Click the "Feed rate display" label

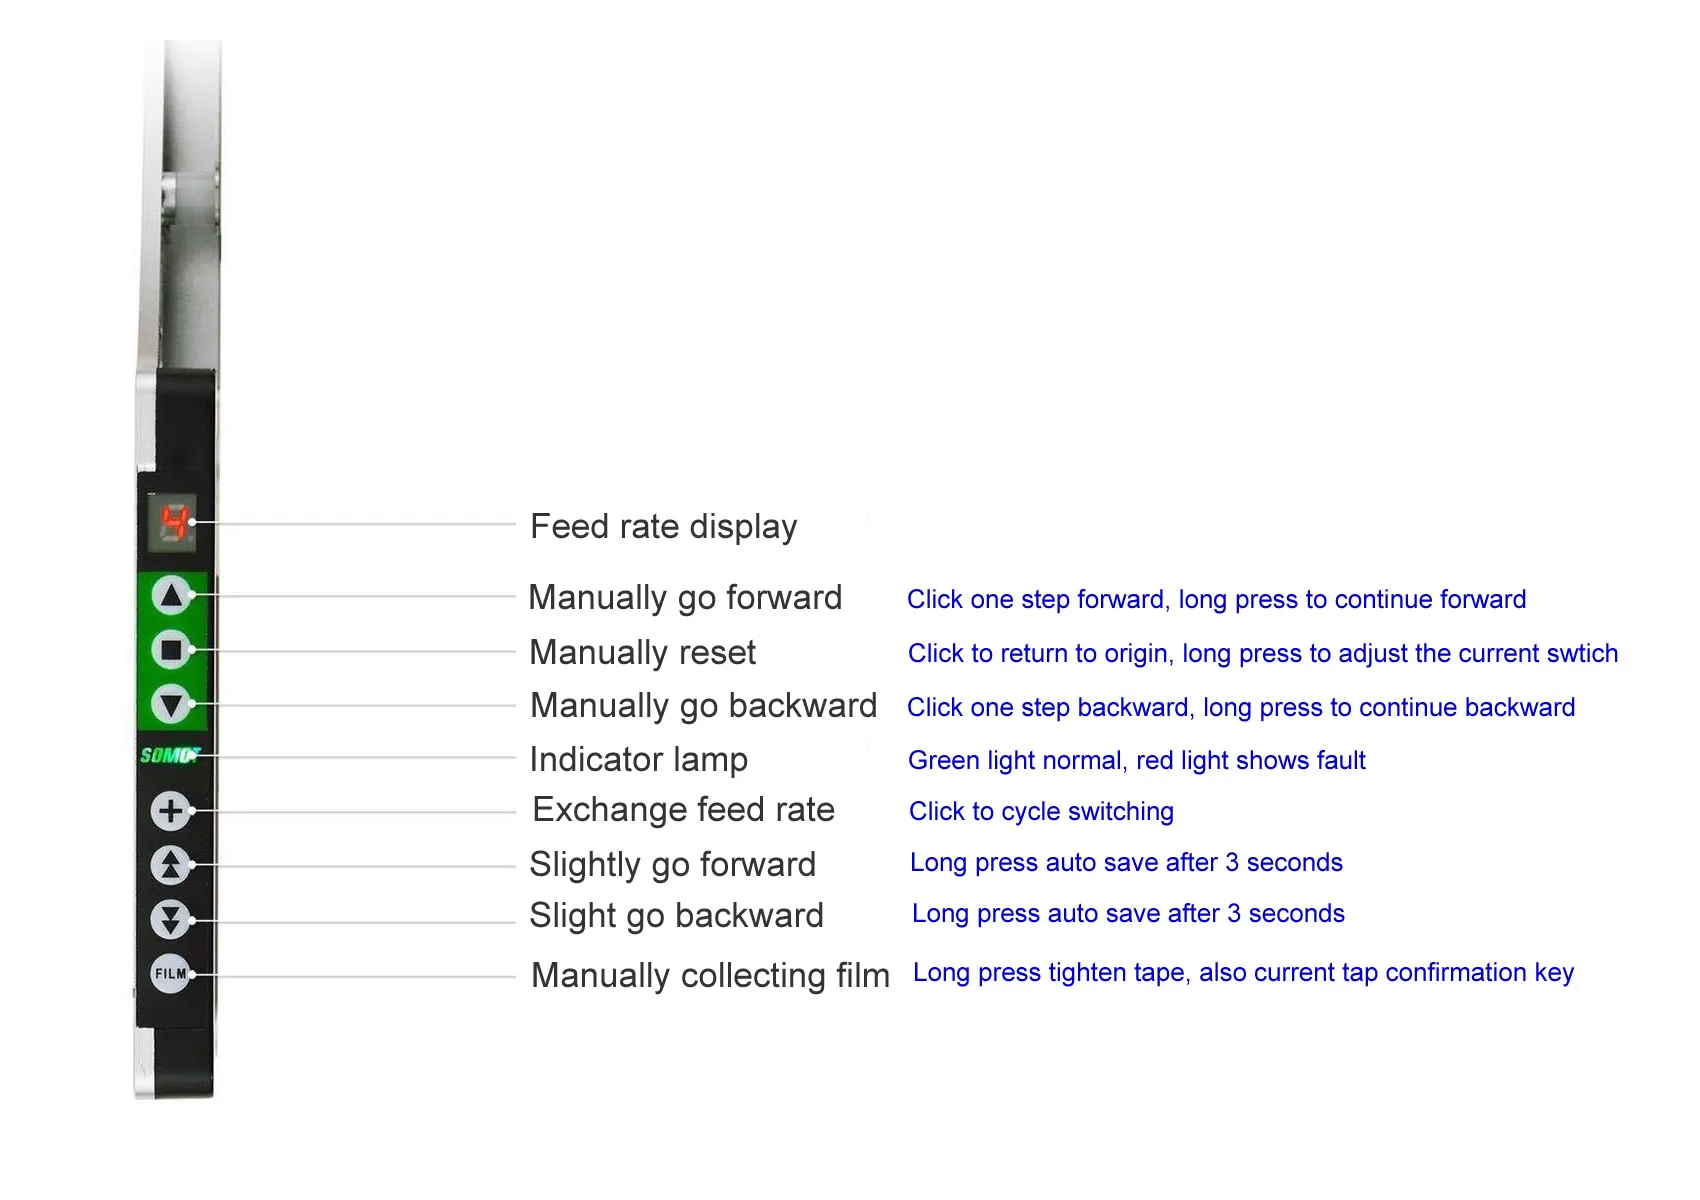pyautogui.click(x=663, y=526)
